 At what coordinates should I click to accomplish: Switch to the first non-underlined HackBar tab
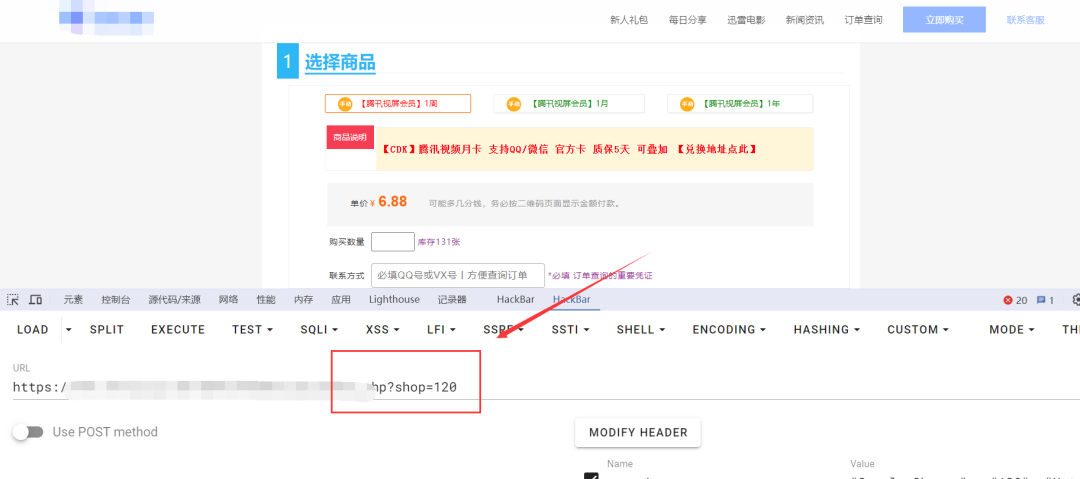point(516,300)
